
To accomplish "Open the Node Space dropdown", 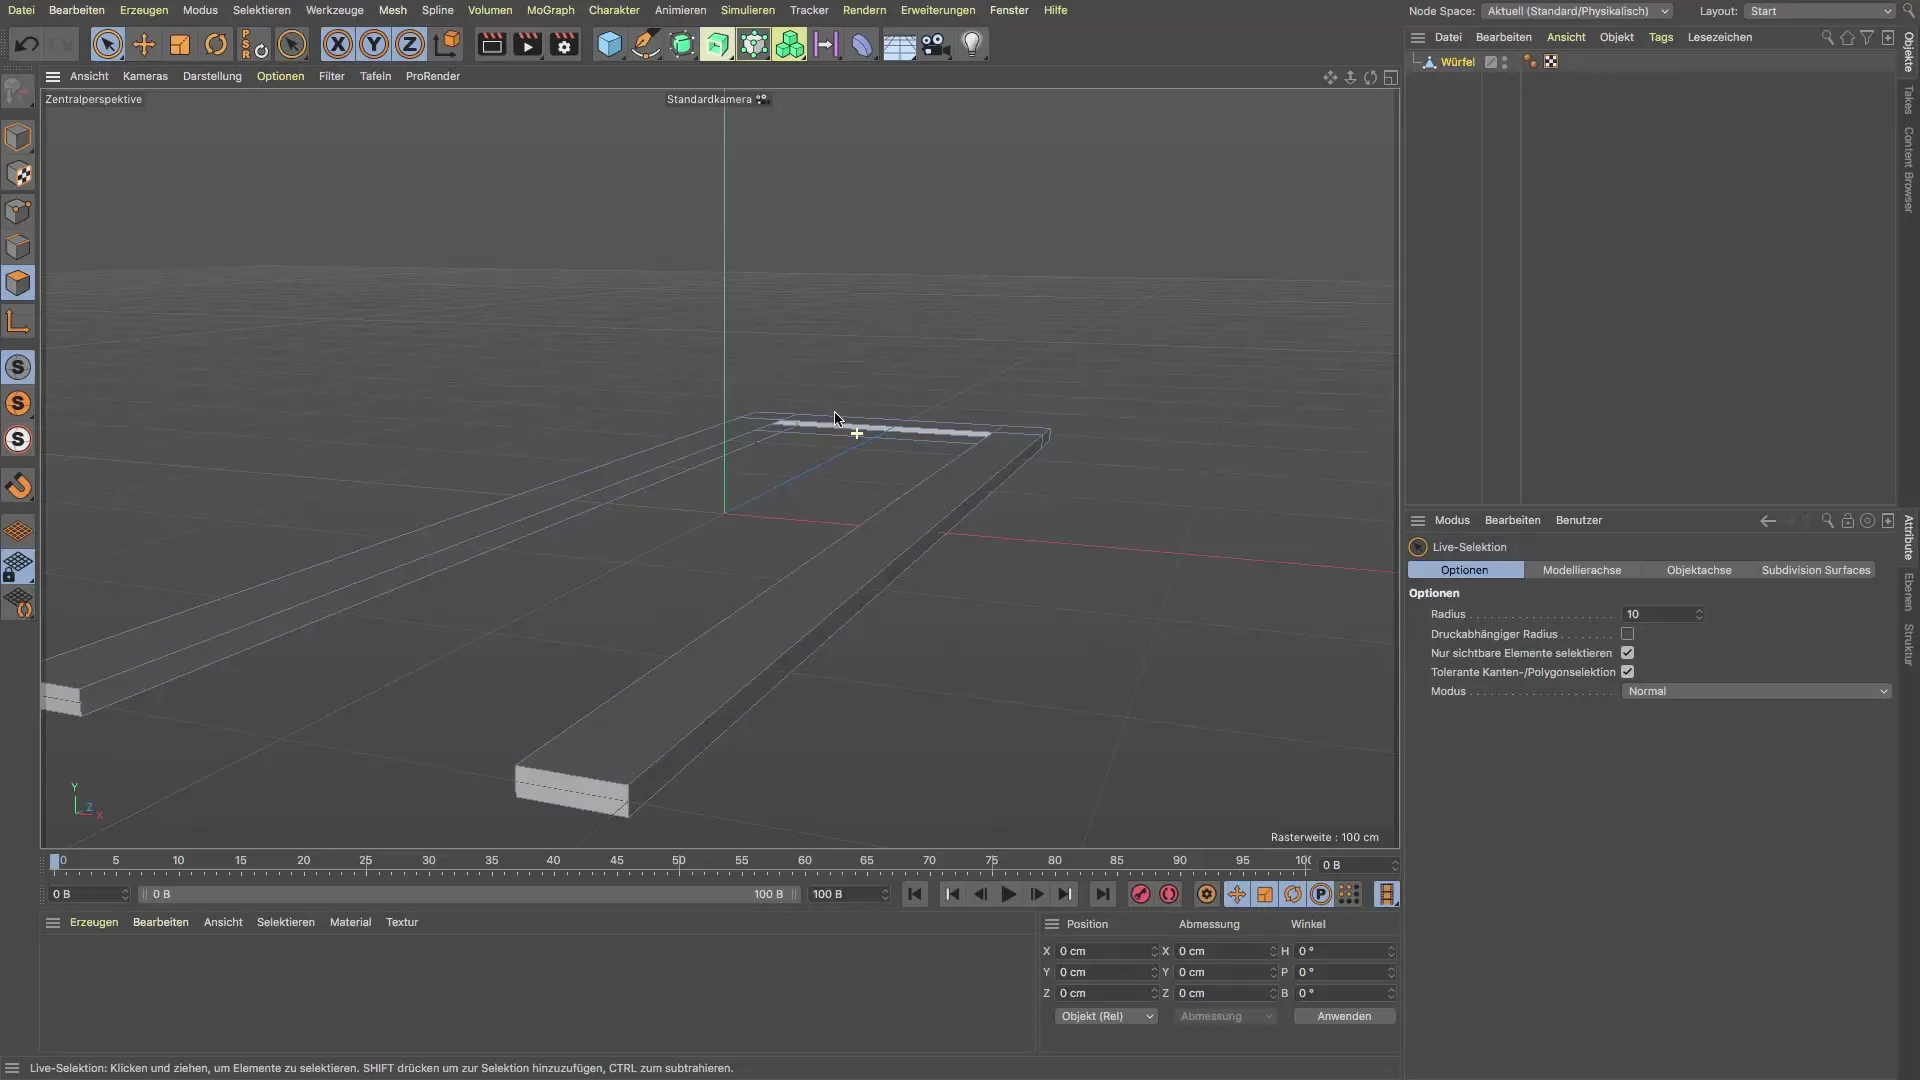I will click(x=1577, y=11).
